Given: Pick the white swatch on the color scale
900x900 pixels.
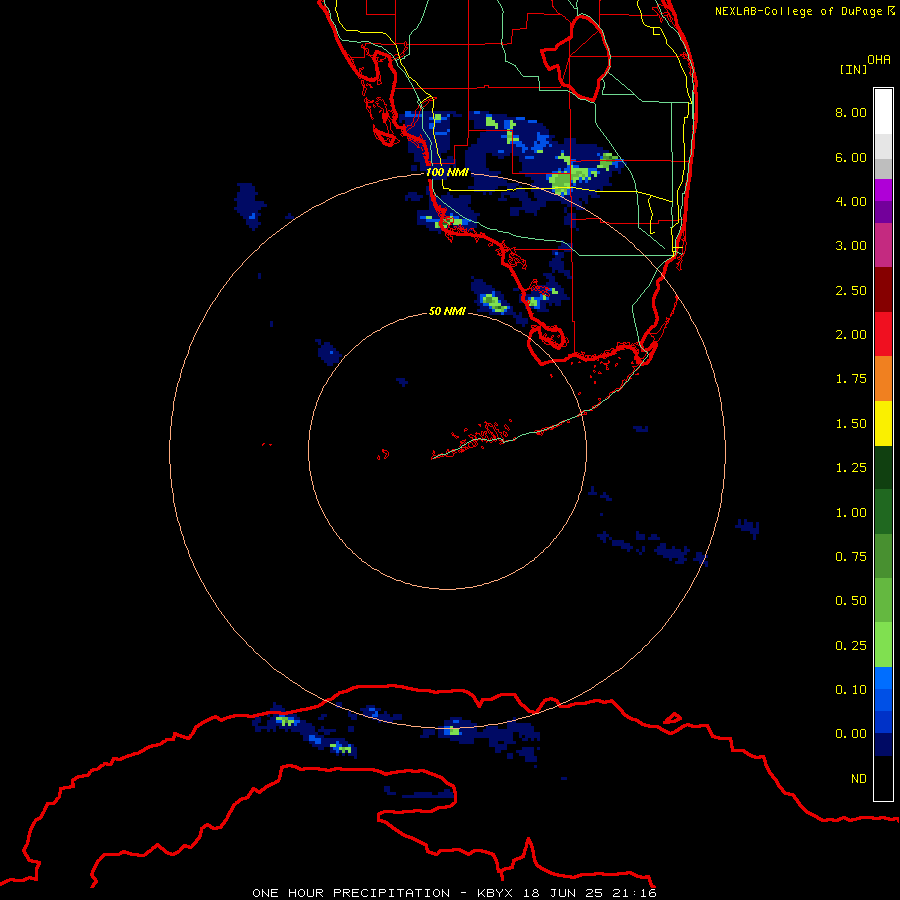Looking at the screenshot, I should coord(883,111).
